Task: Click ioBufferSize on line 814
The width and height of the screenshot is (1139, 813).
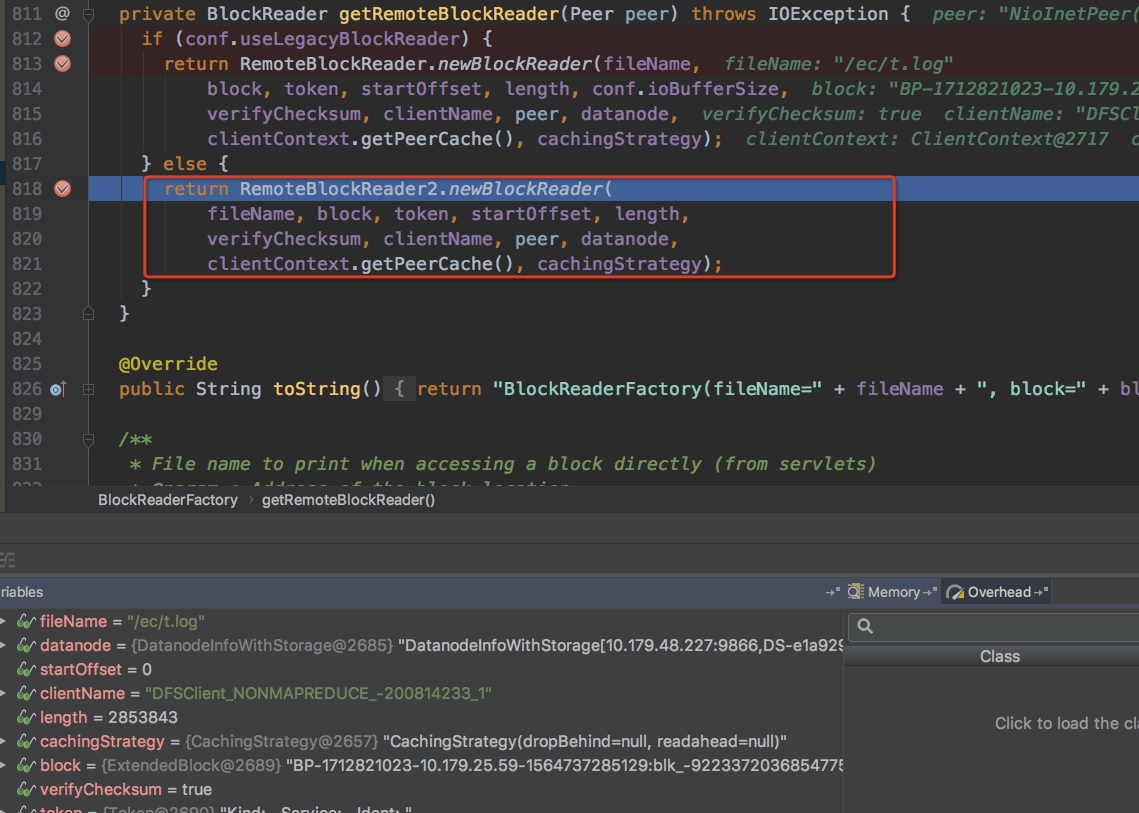Action: click(x=713, y=89)
